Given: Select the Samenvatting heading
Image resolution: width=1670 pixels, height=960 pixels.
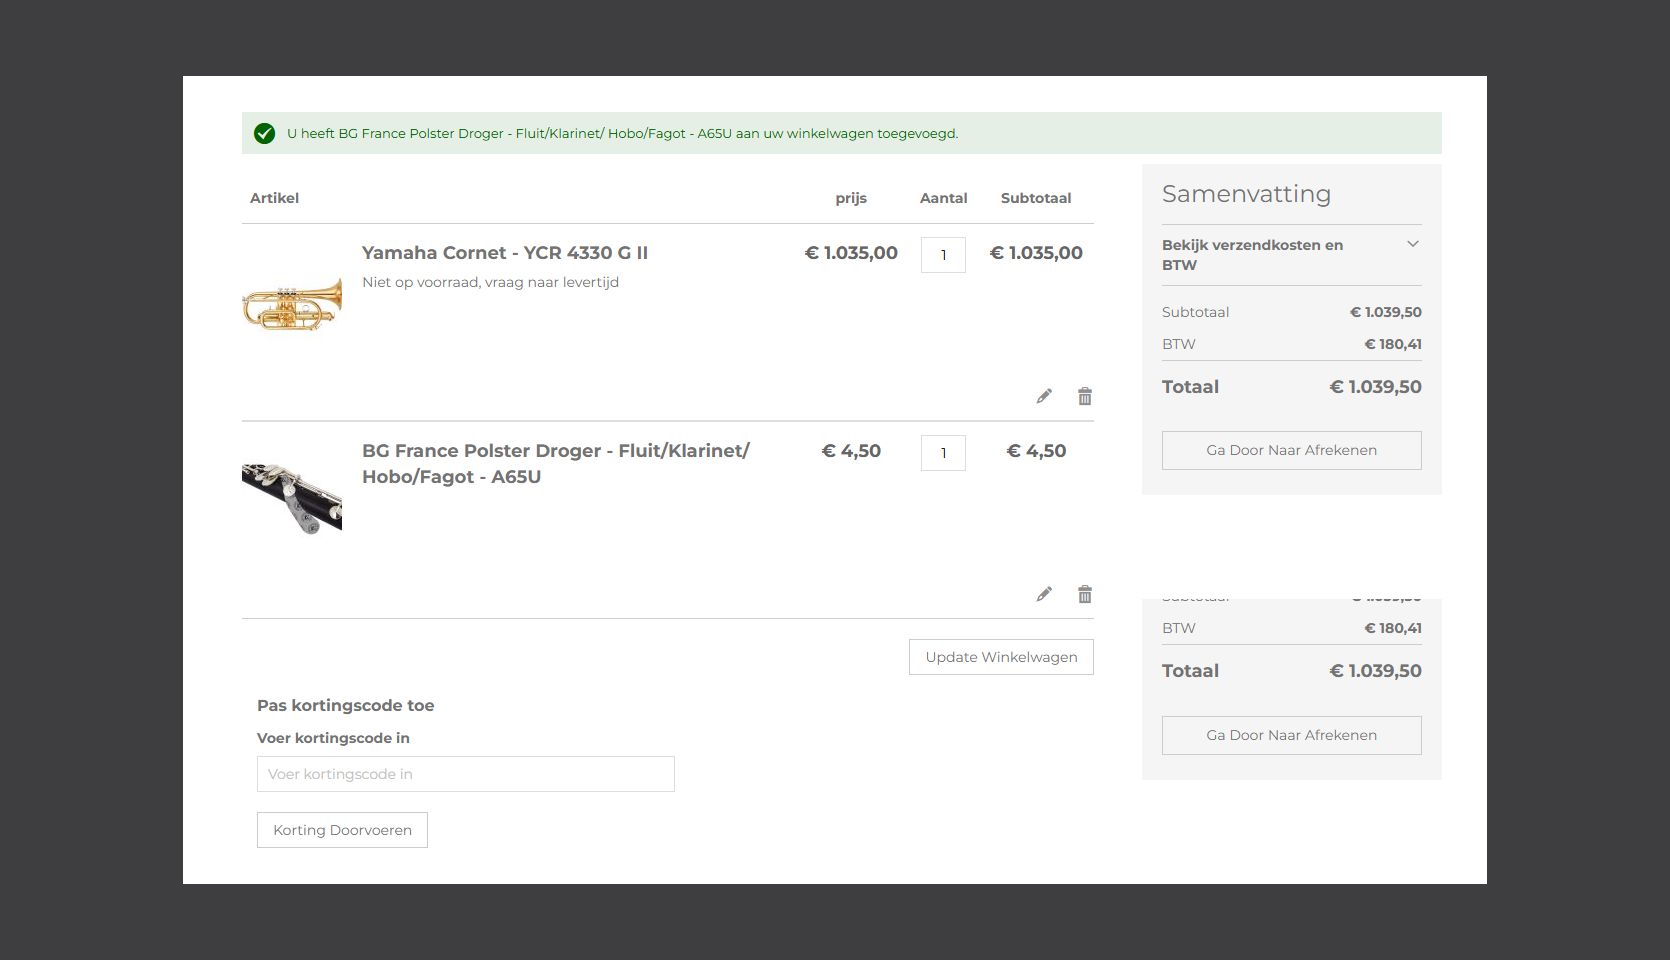Looking at the screenshot, I should (1246, 194).
